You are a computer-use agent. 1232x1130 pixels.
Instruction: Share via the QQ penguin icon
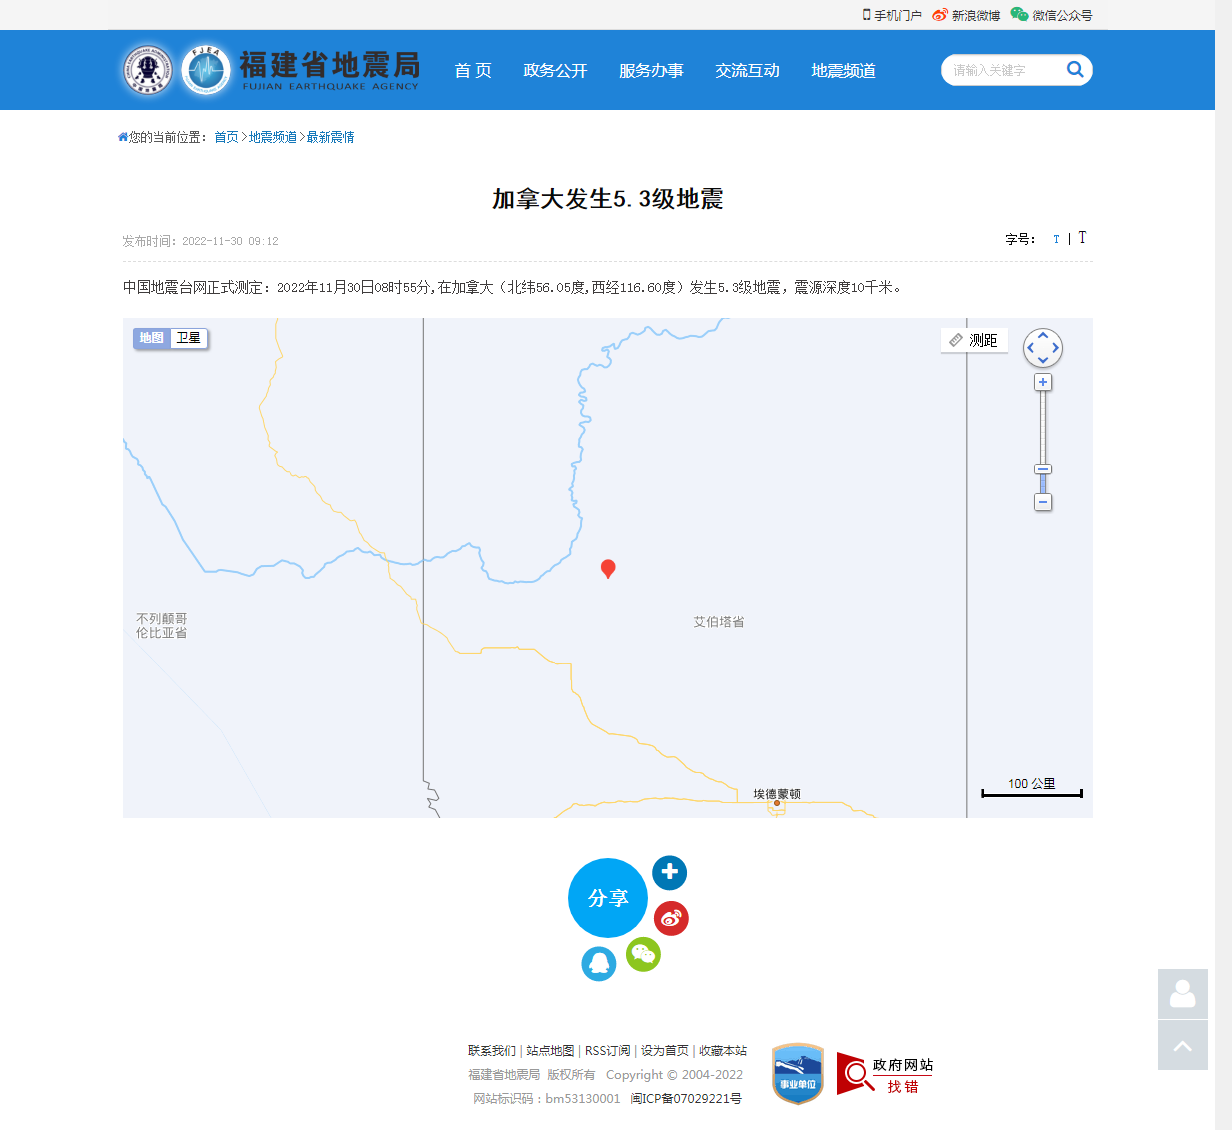[x=598, y=964]
